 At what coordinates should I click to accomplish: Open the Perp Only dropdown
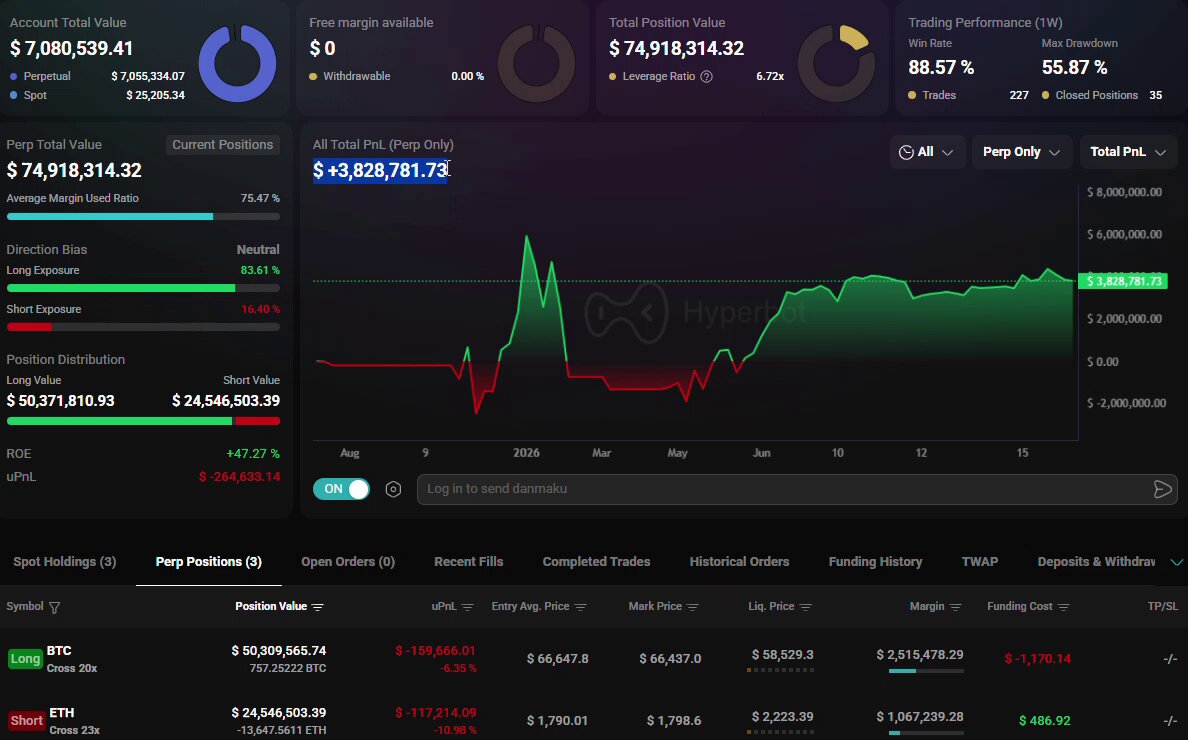pyautogui.click(x=1021, y=152)
